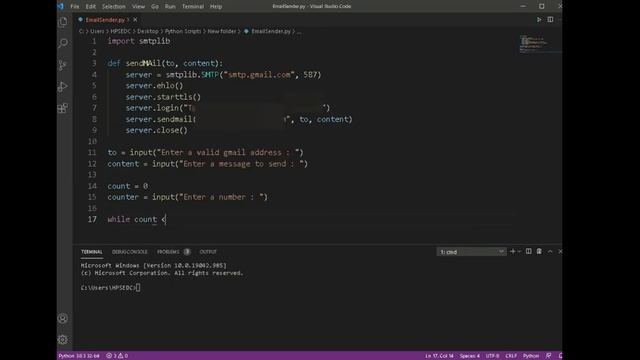Split the editor to the right
The height and width of the screenshot is (360, 640).
tap(550, 20)
